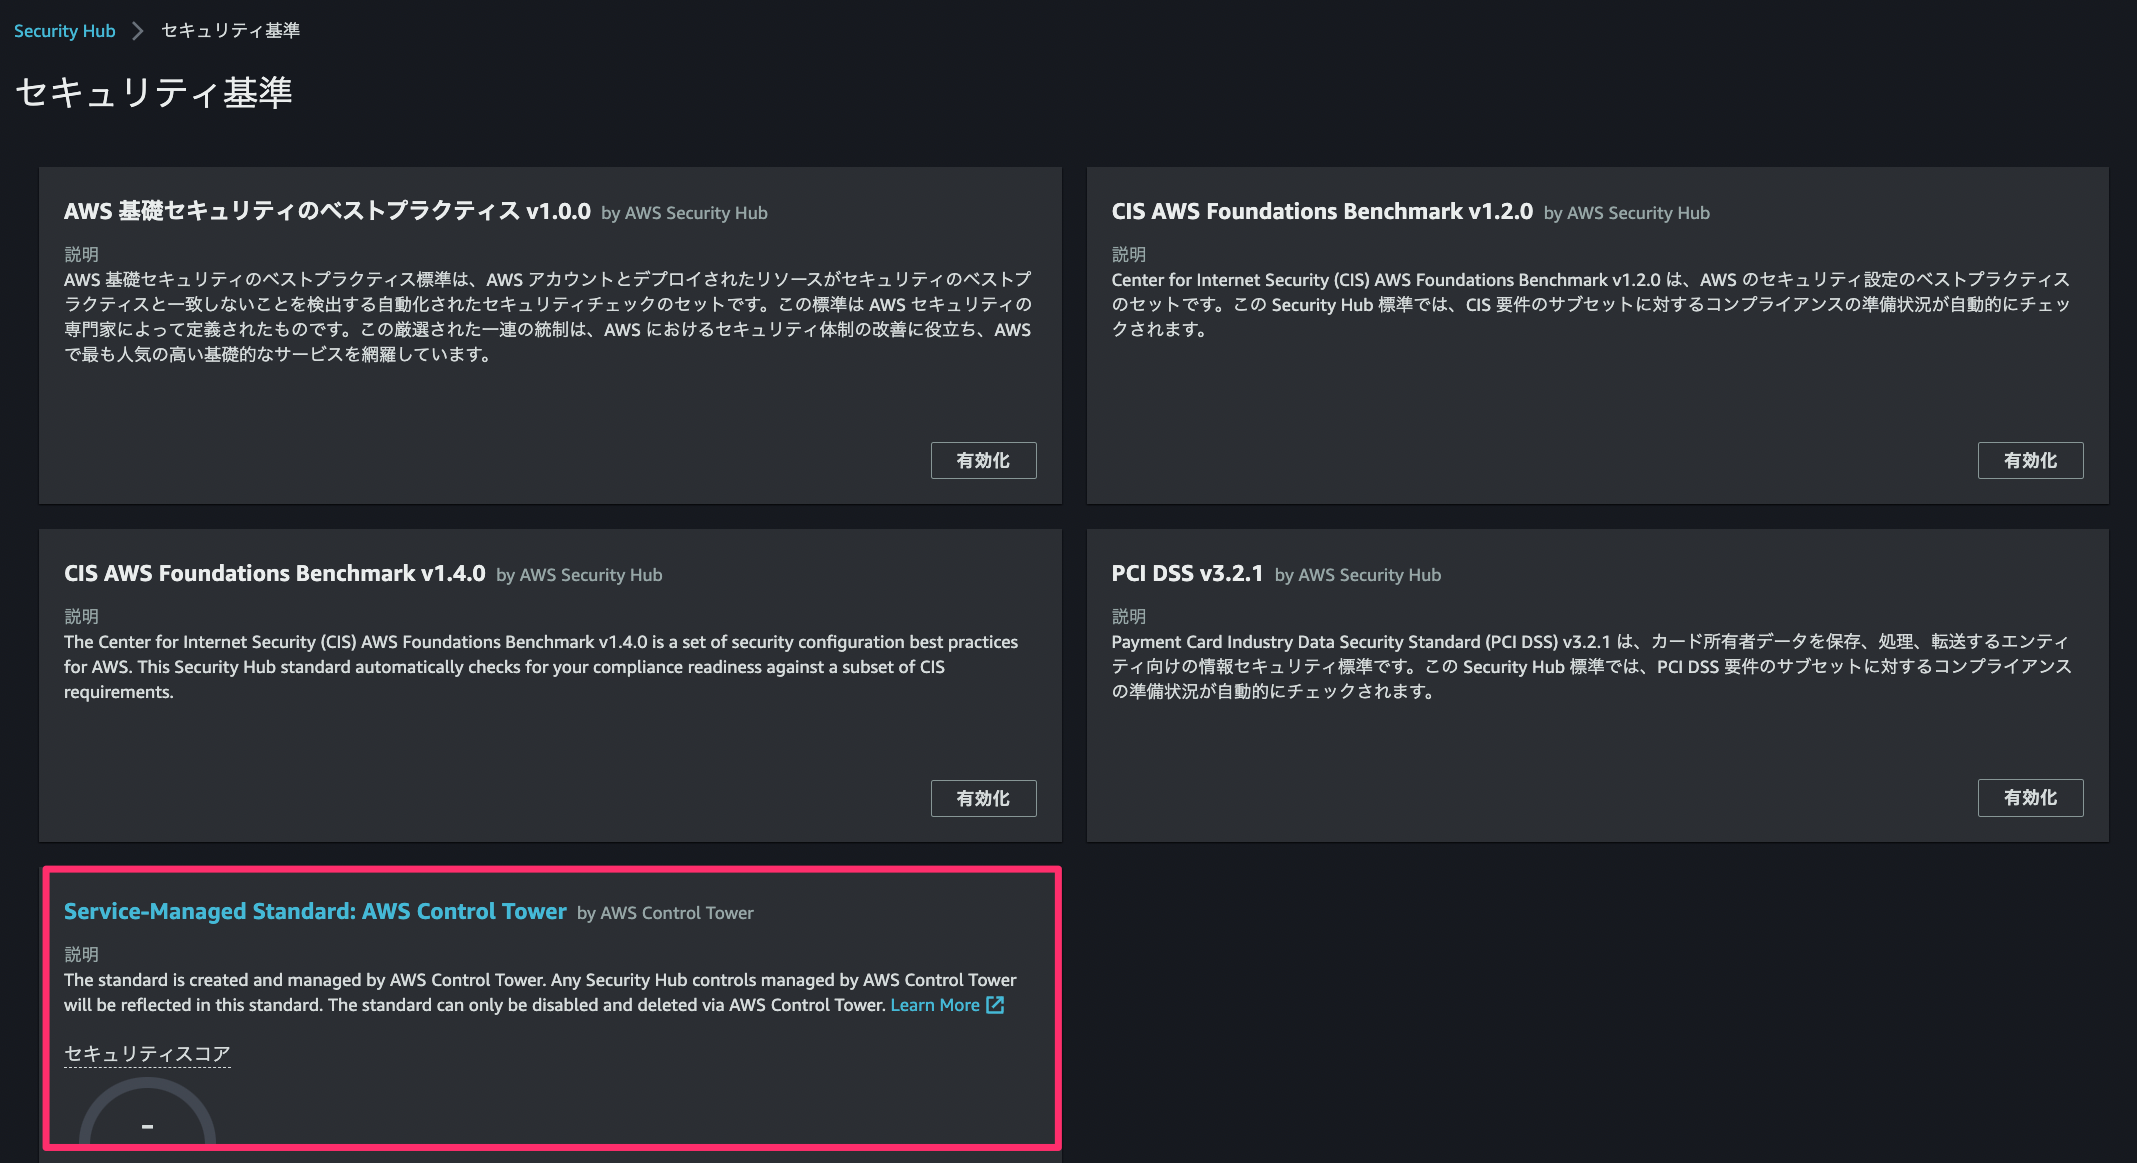Click CIS AWS Foundations Benchmark v1.4.0 title

click(274, 573)
